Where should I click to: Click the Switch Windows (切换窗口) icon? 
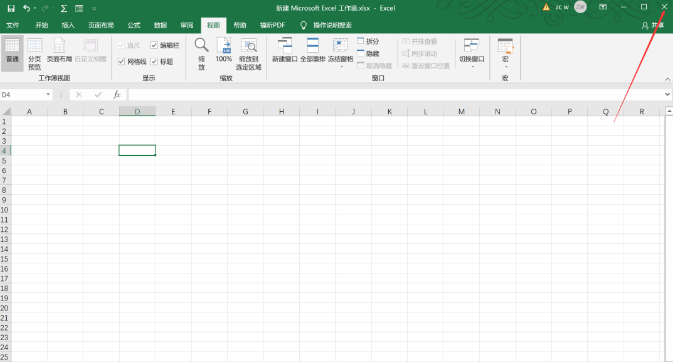[x=471, y=46]
